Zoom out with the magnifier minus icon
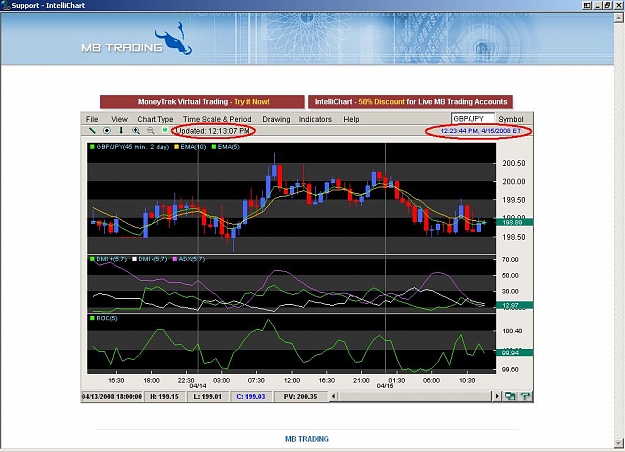Image resolution: width=625 pixels, height=452 pixels. click(150, 130)
